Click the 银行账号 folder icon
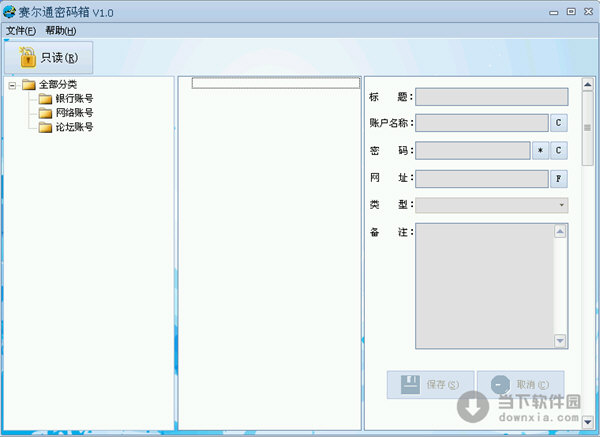The width and height of the screenshot is (600, 437). [x=45, y=99]
